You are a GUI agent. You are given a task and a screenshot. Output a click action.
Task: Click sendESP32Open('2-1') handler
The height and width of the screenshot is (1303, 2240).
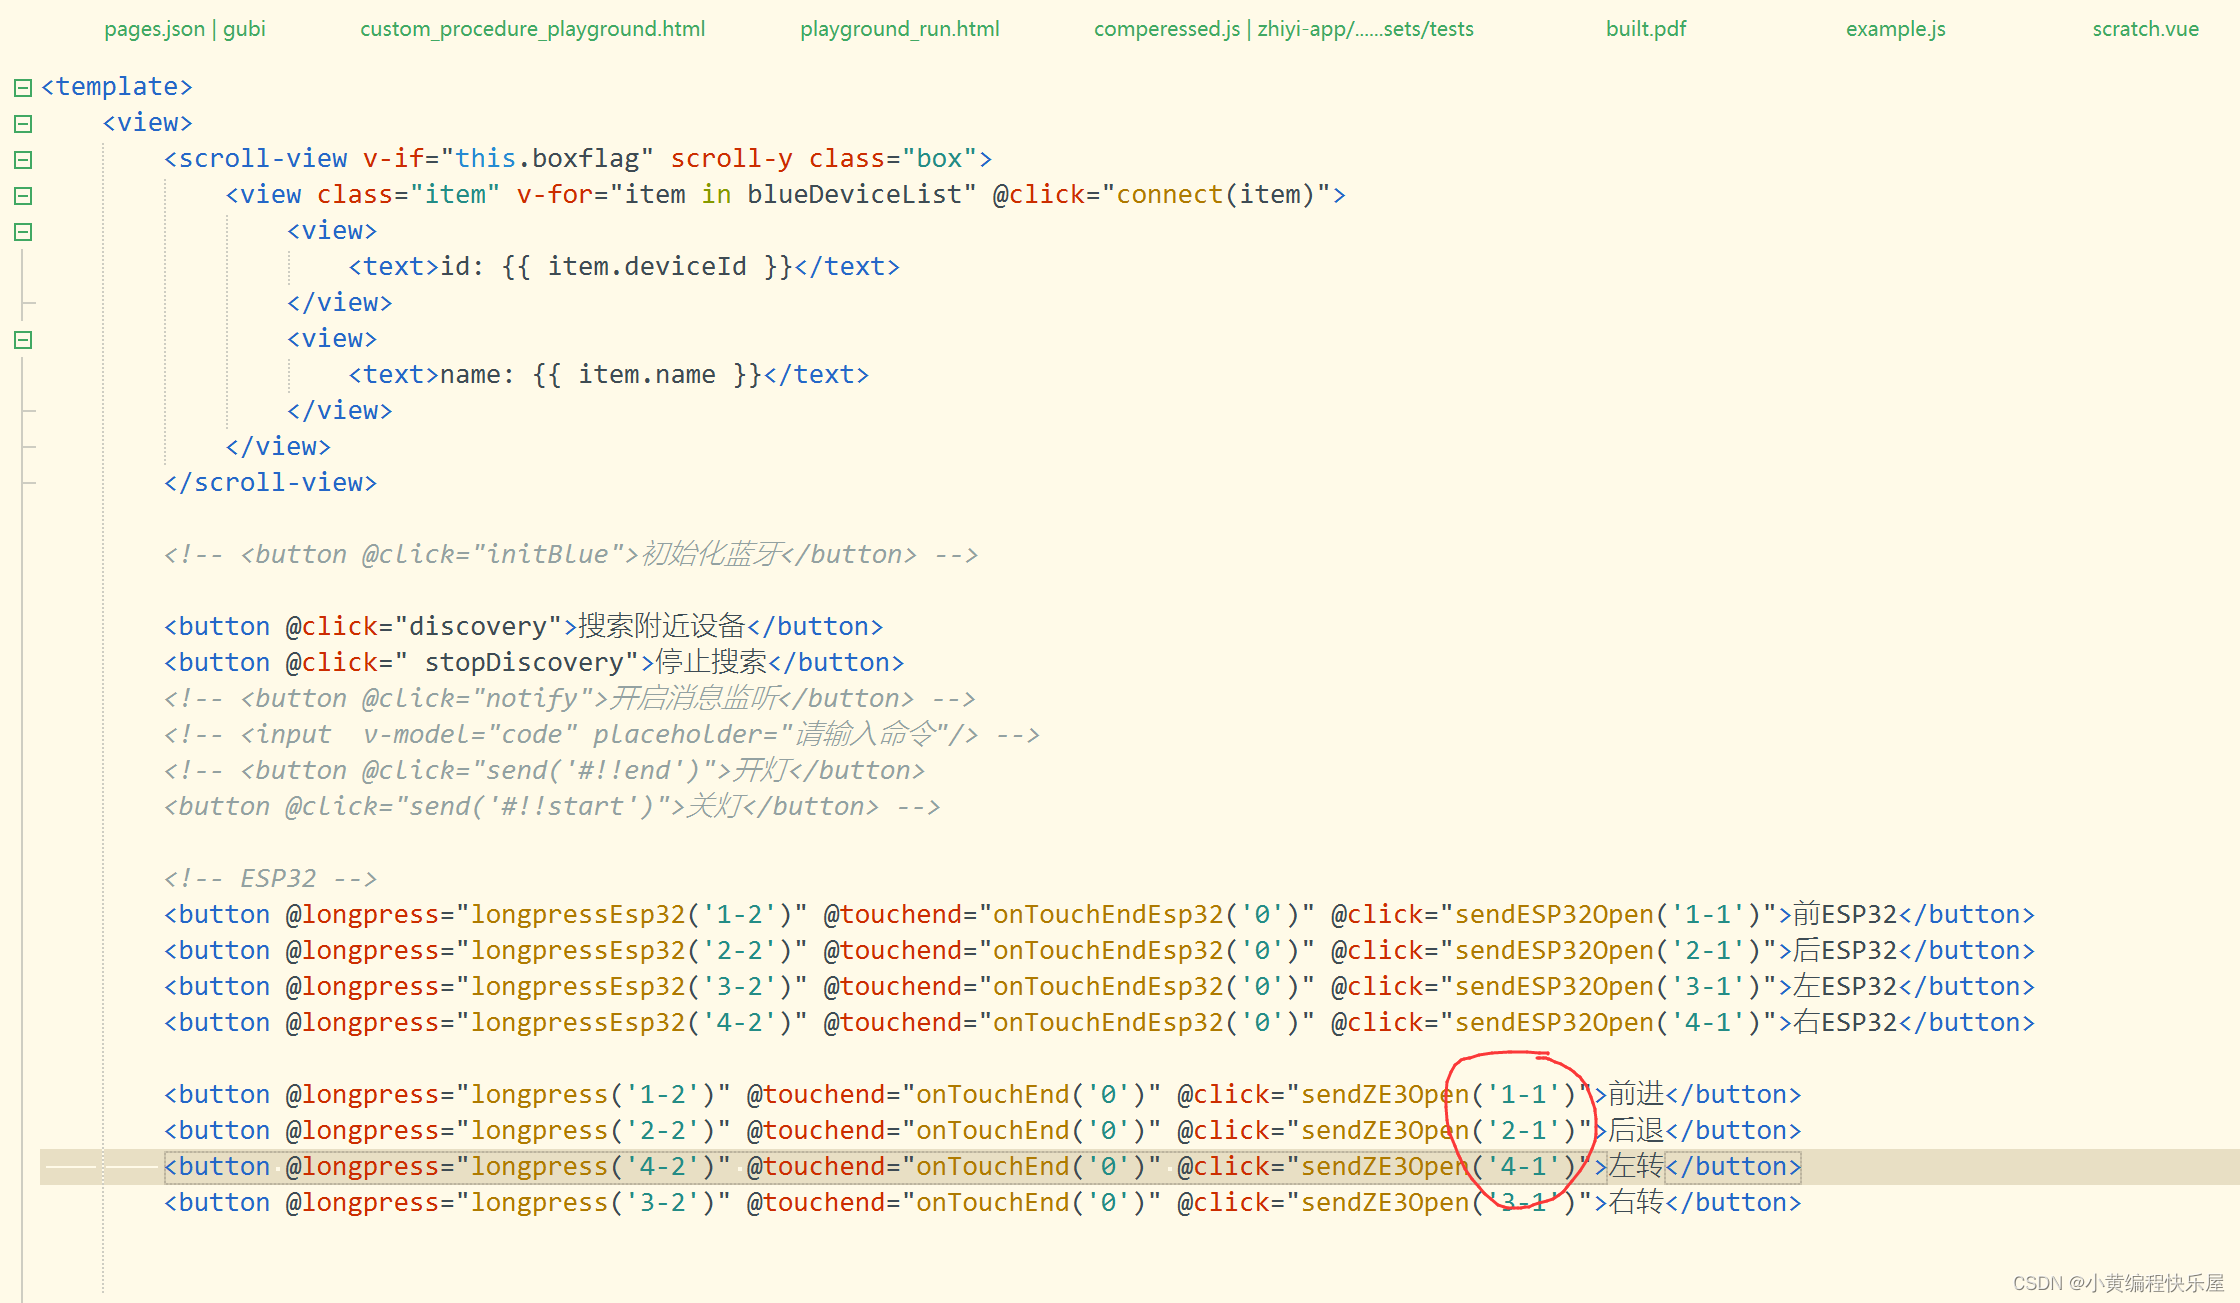click(1609, 950)
